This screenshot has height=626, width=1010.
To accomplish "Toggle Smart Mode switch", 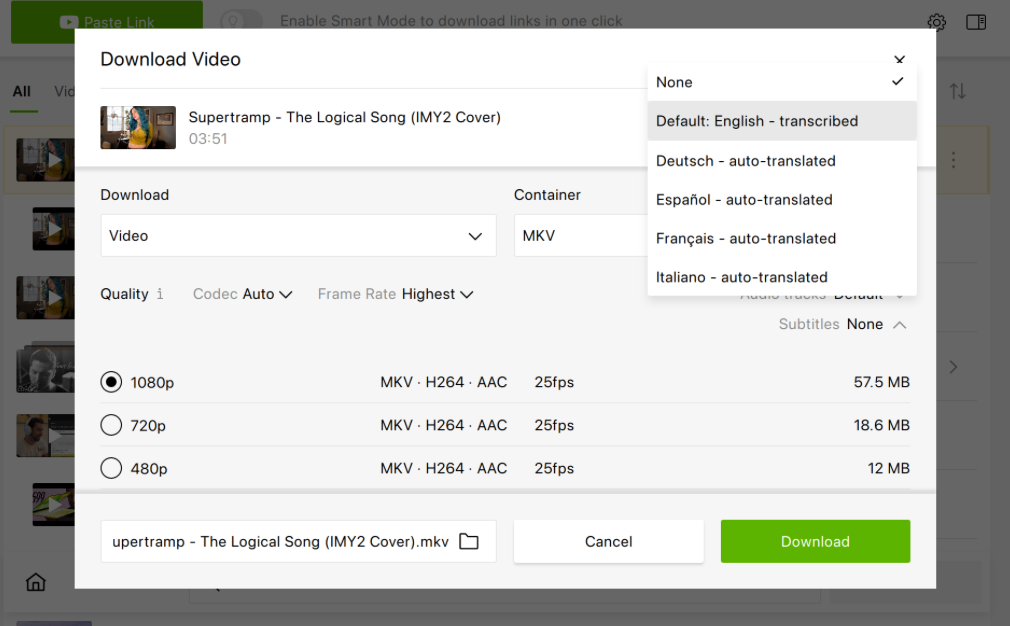I will click(241, 21).
